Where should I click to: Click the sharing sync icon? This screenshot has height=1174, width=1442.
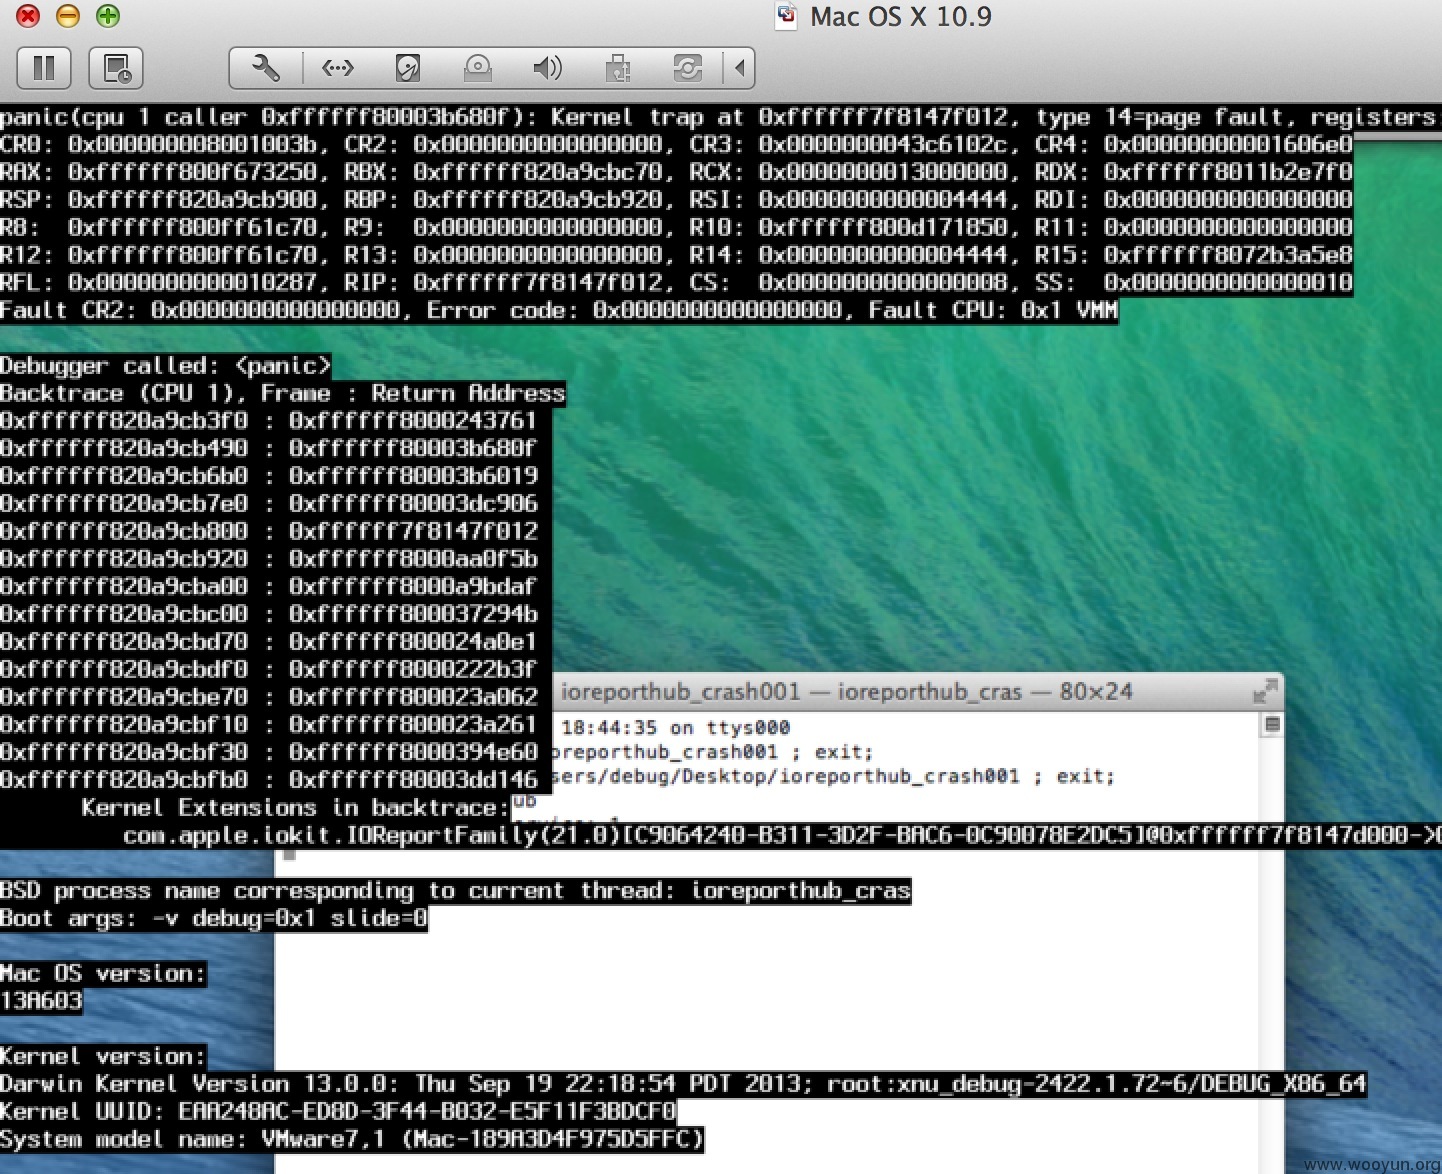(x=687, y=68)
